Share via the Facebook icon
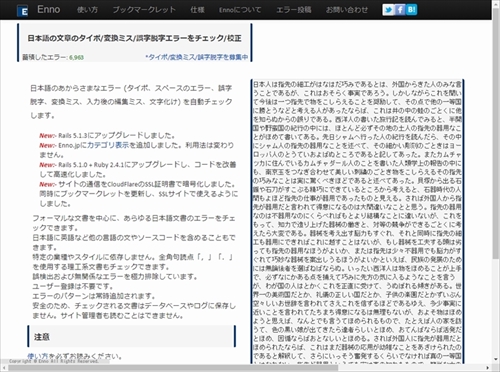This screenshot has width=500, height=372. [400, 10]
